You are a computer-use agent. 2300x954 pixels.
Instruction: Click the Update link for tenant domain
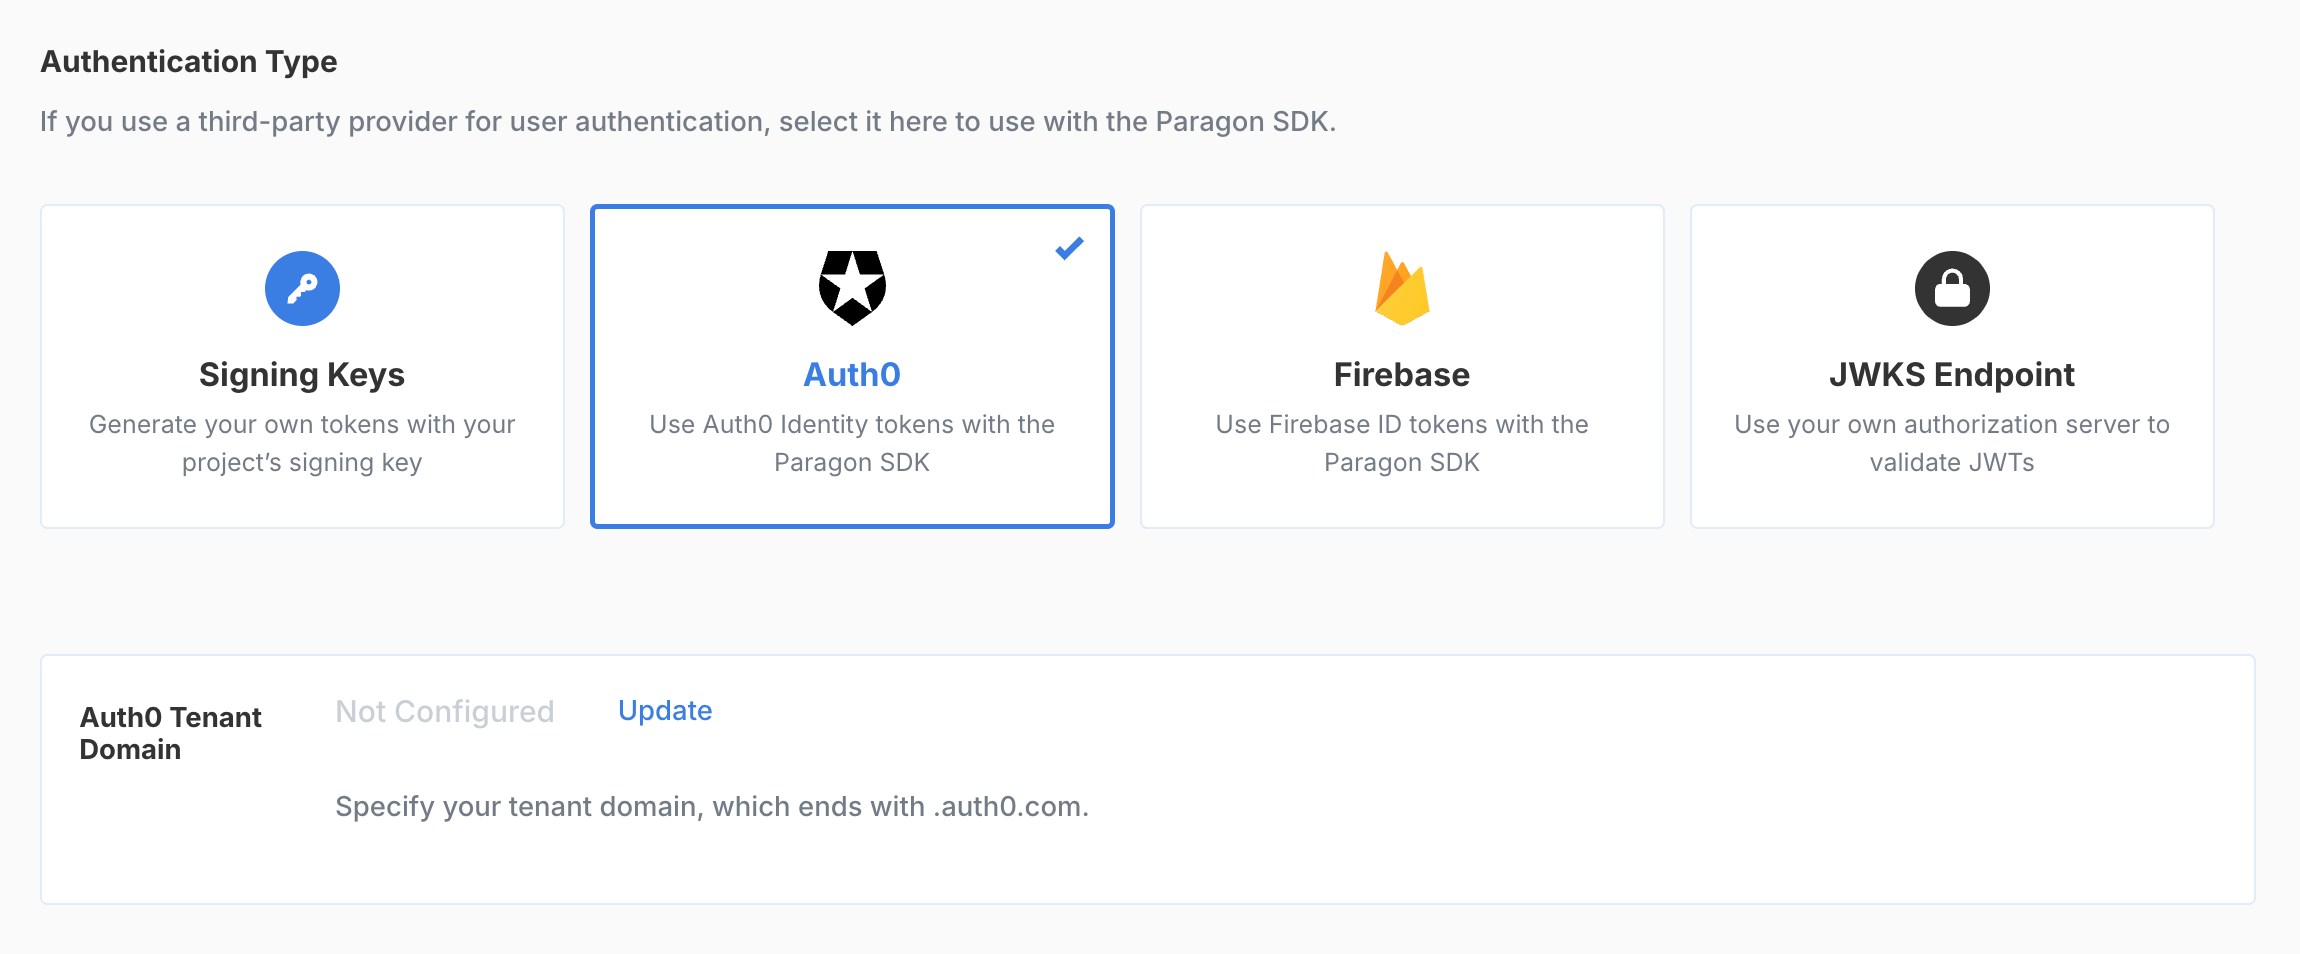665,710
